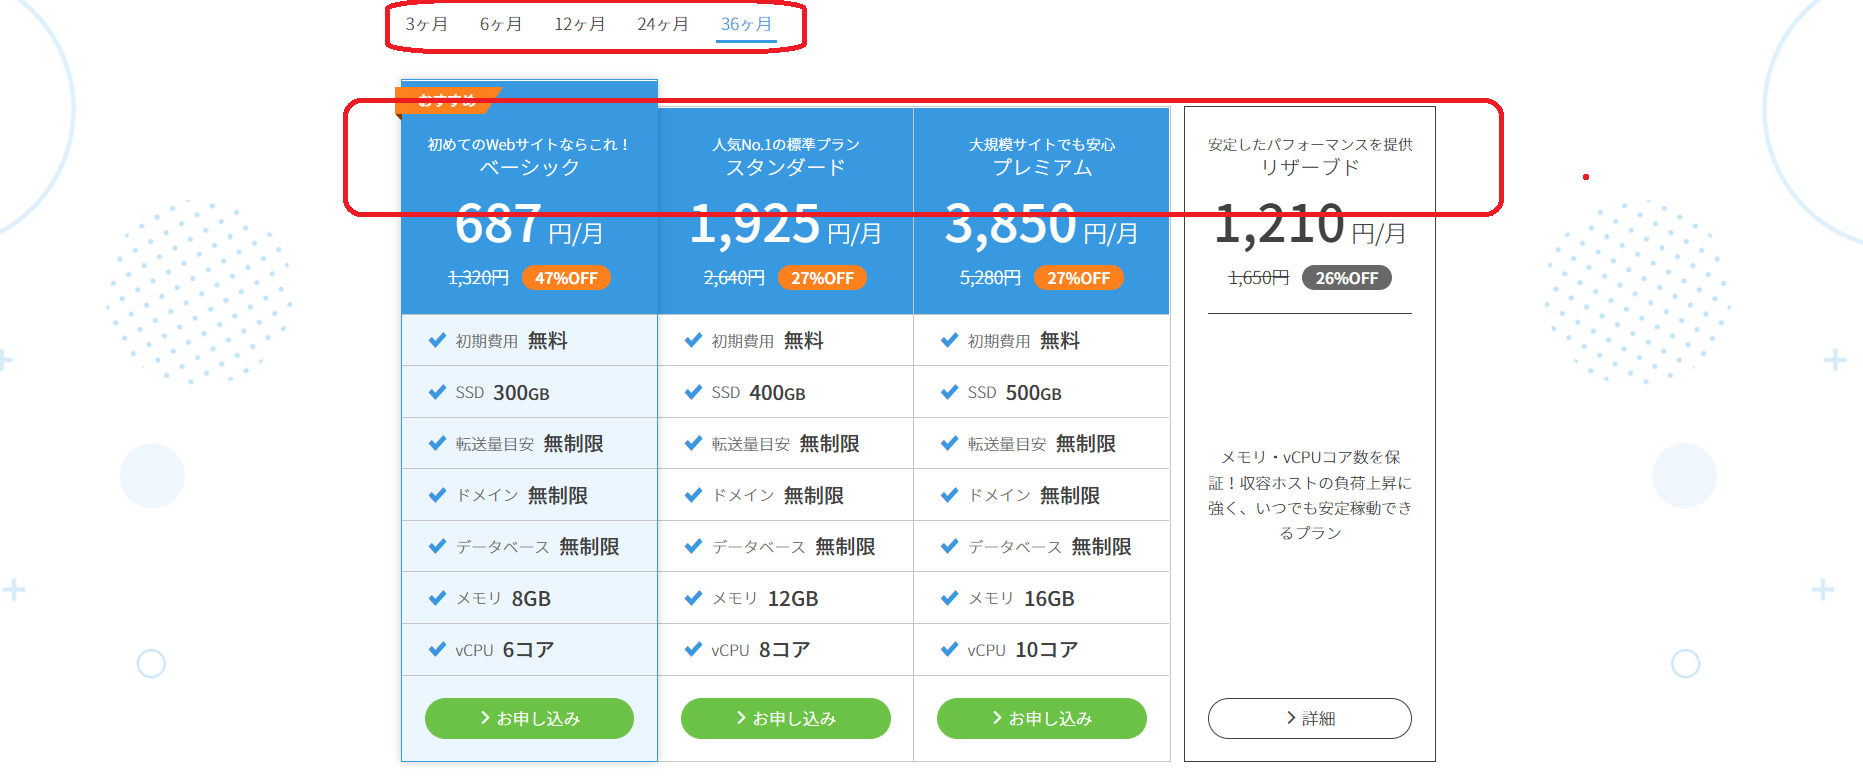The image size is (1863, 781).
Task: Click the checkmark beside SSD 500GB
Action: (x=949, y=392)
